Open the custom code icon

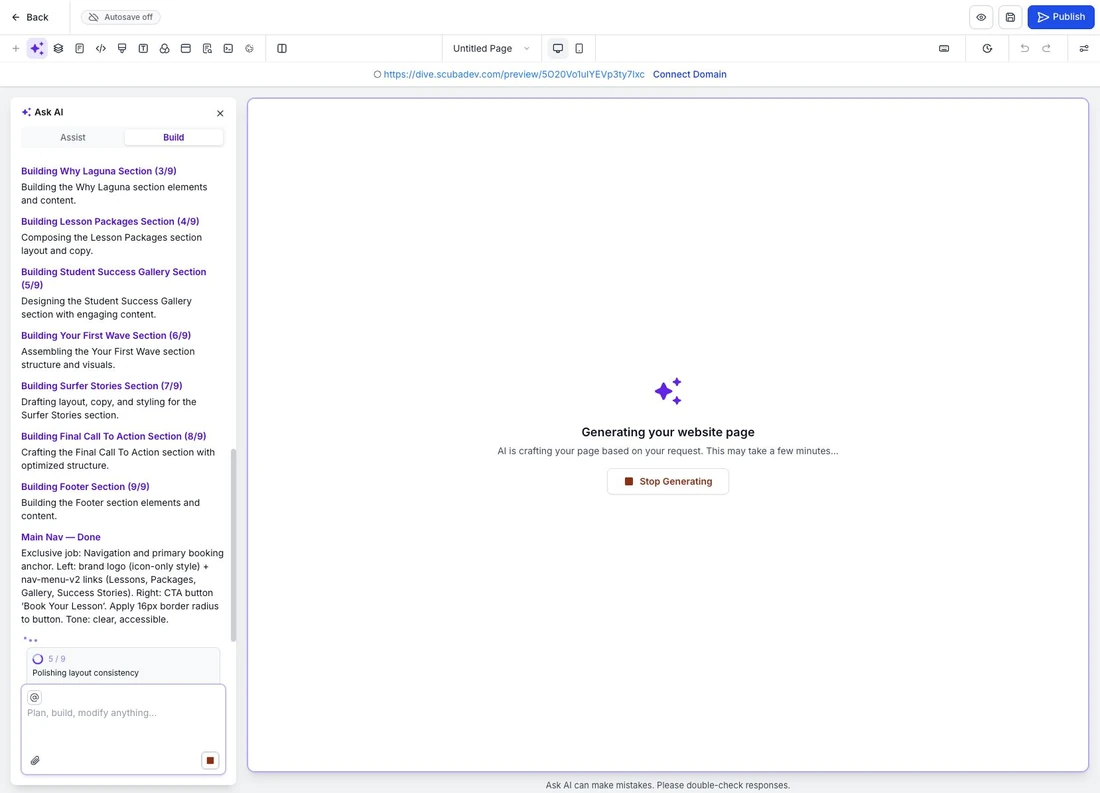100,48
